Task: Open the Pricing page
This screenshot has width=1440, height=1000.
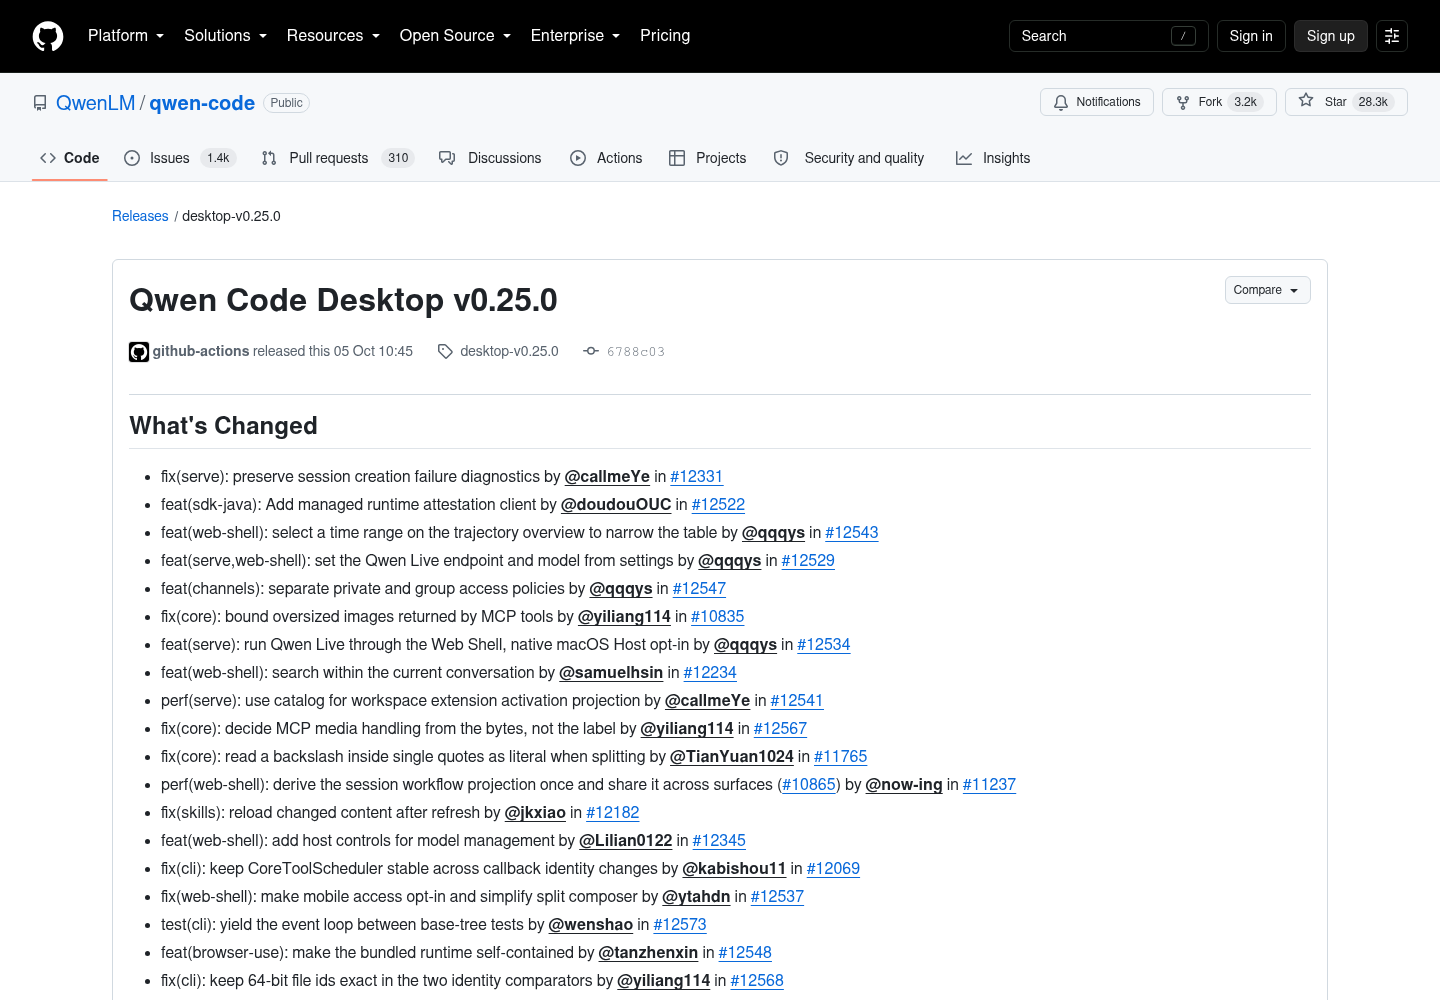Action: click(665, 36)
